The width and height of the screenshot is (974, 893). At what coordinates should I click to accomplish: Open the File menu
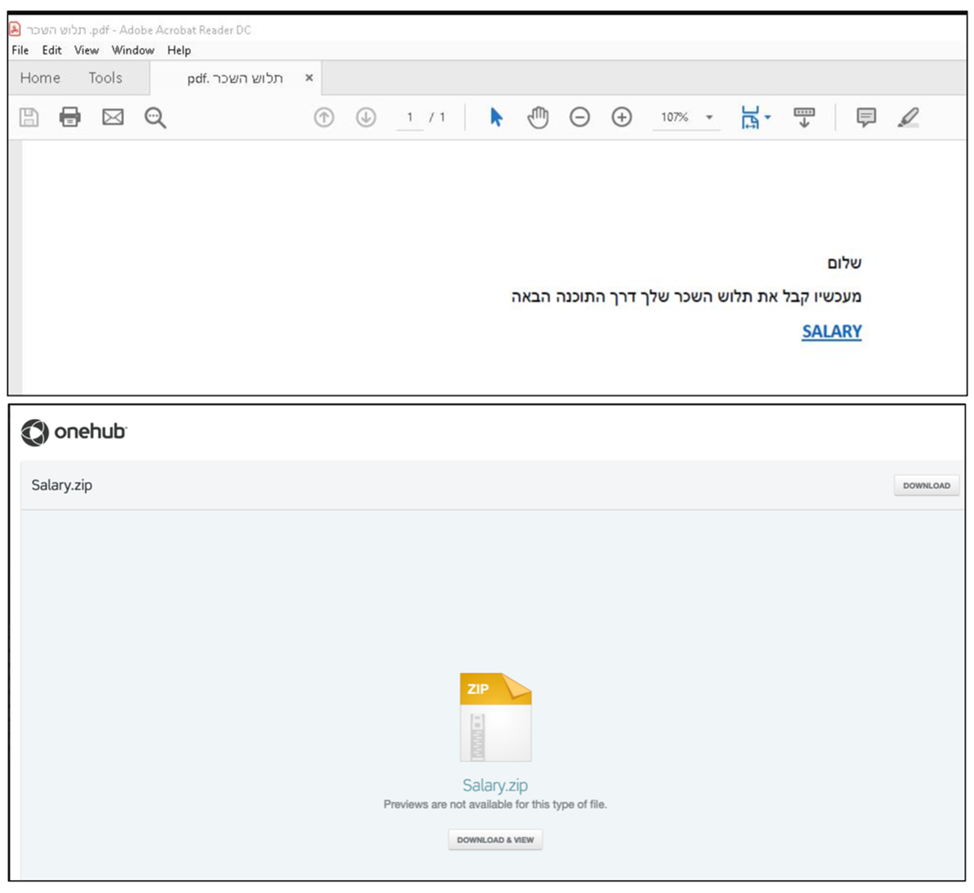pyautogui.click(x=20, y=50)
